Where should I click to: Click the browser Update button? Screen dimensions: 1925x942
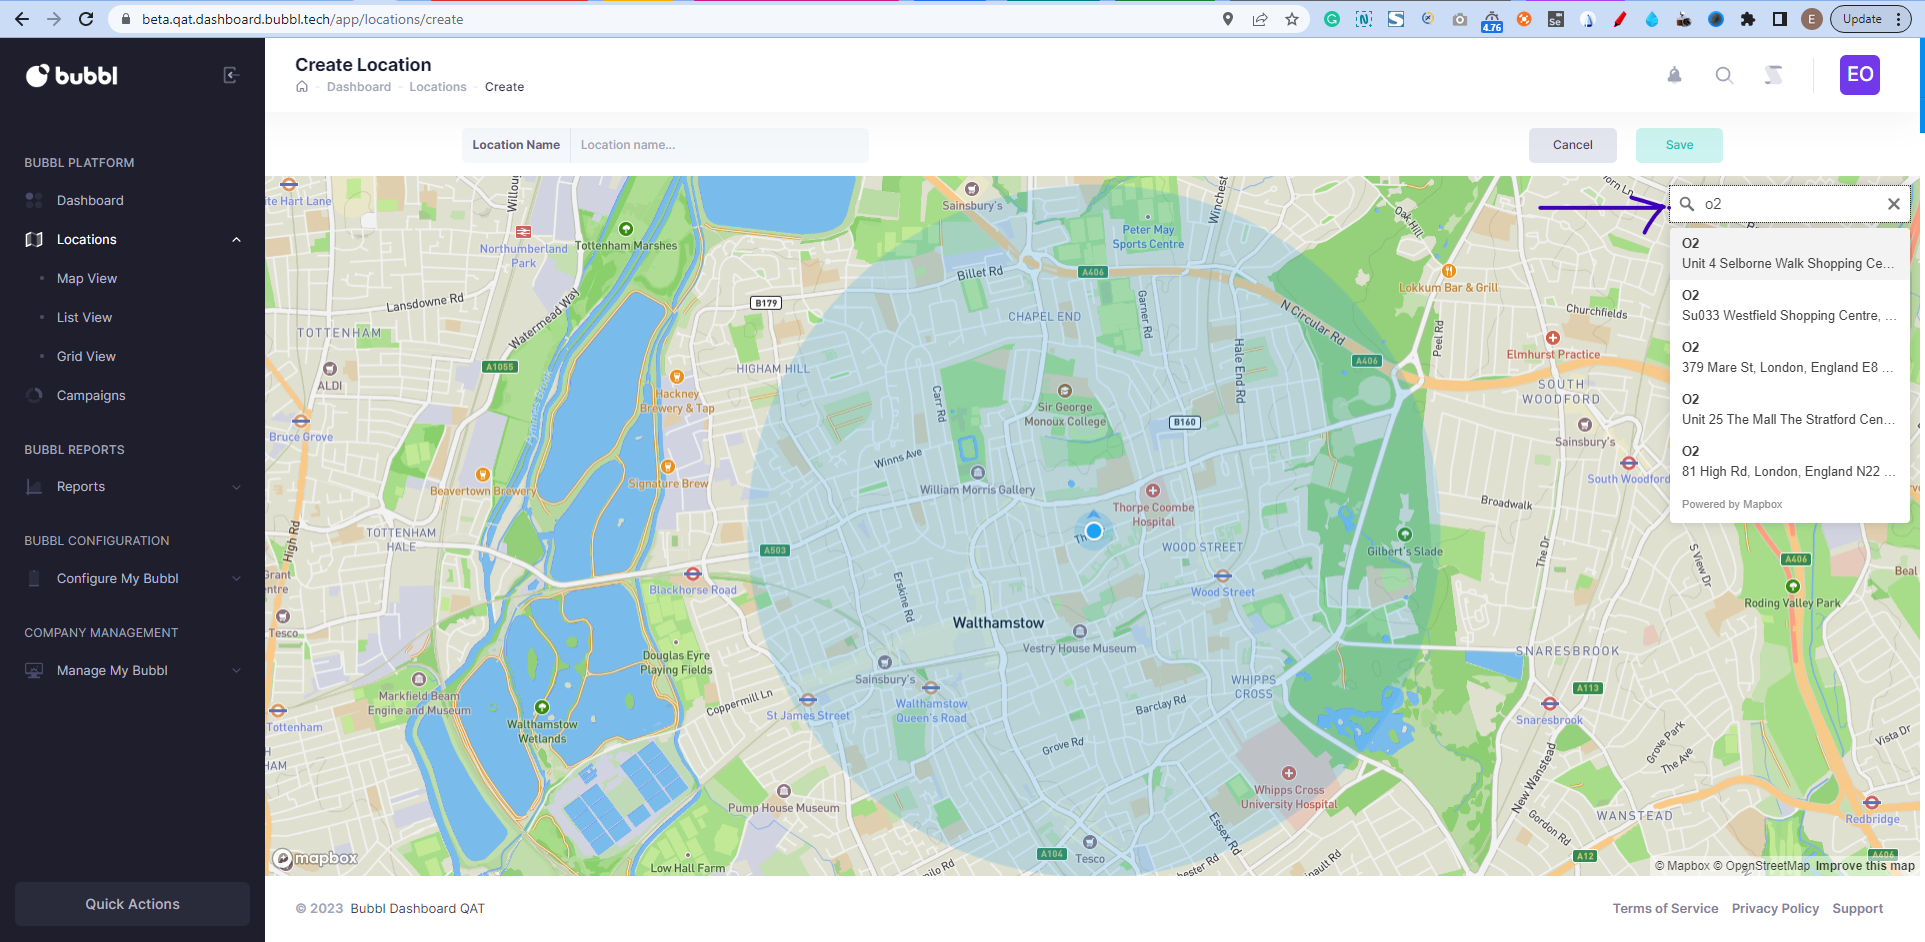[1862, 19]
